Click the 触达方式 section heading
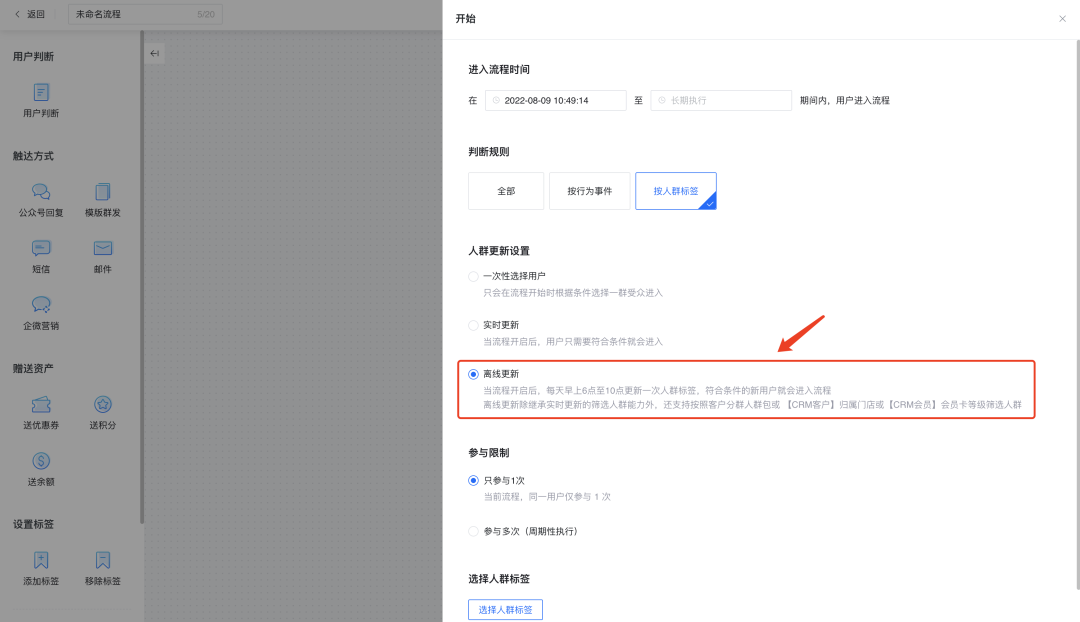The height and width of the screenshot is (622, 1080). coord(33,156)
